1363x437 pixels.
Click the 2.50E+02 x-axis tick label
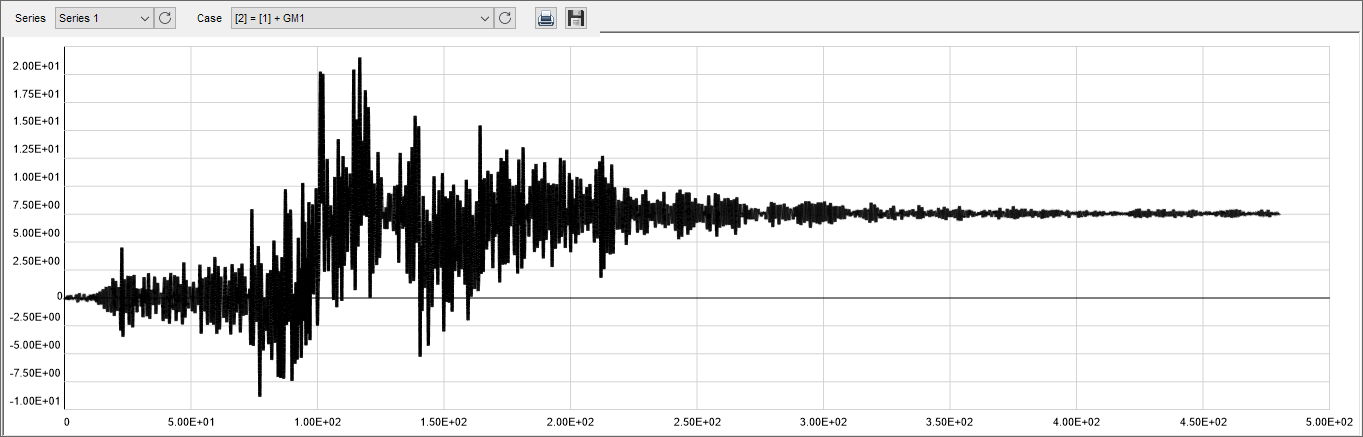[x=696, y=423]
